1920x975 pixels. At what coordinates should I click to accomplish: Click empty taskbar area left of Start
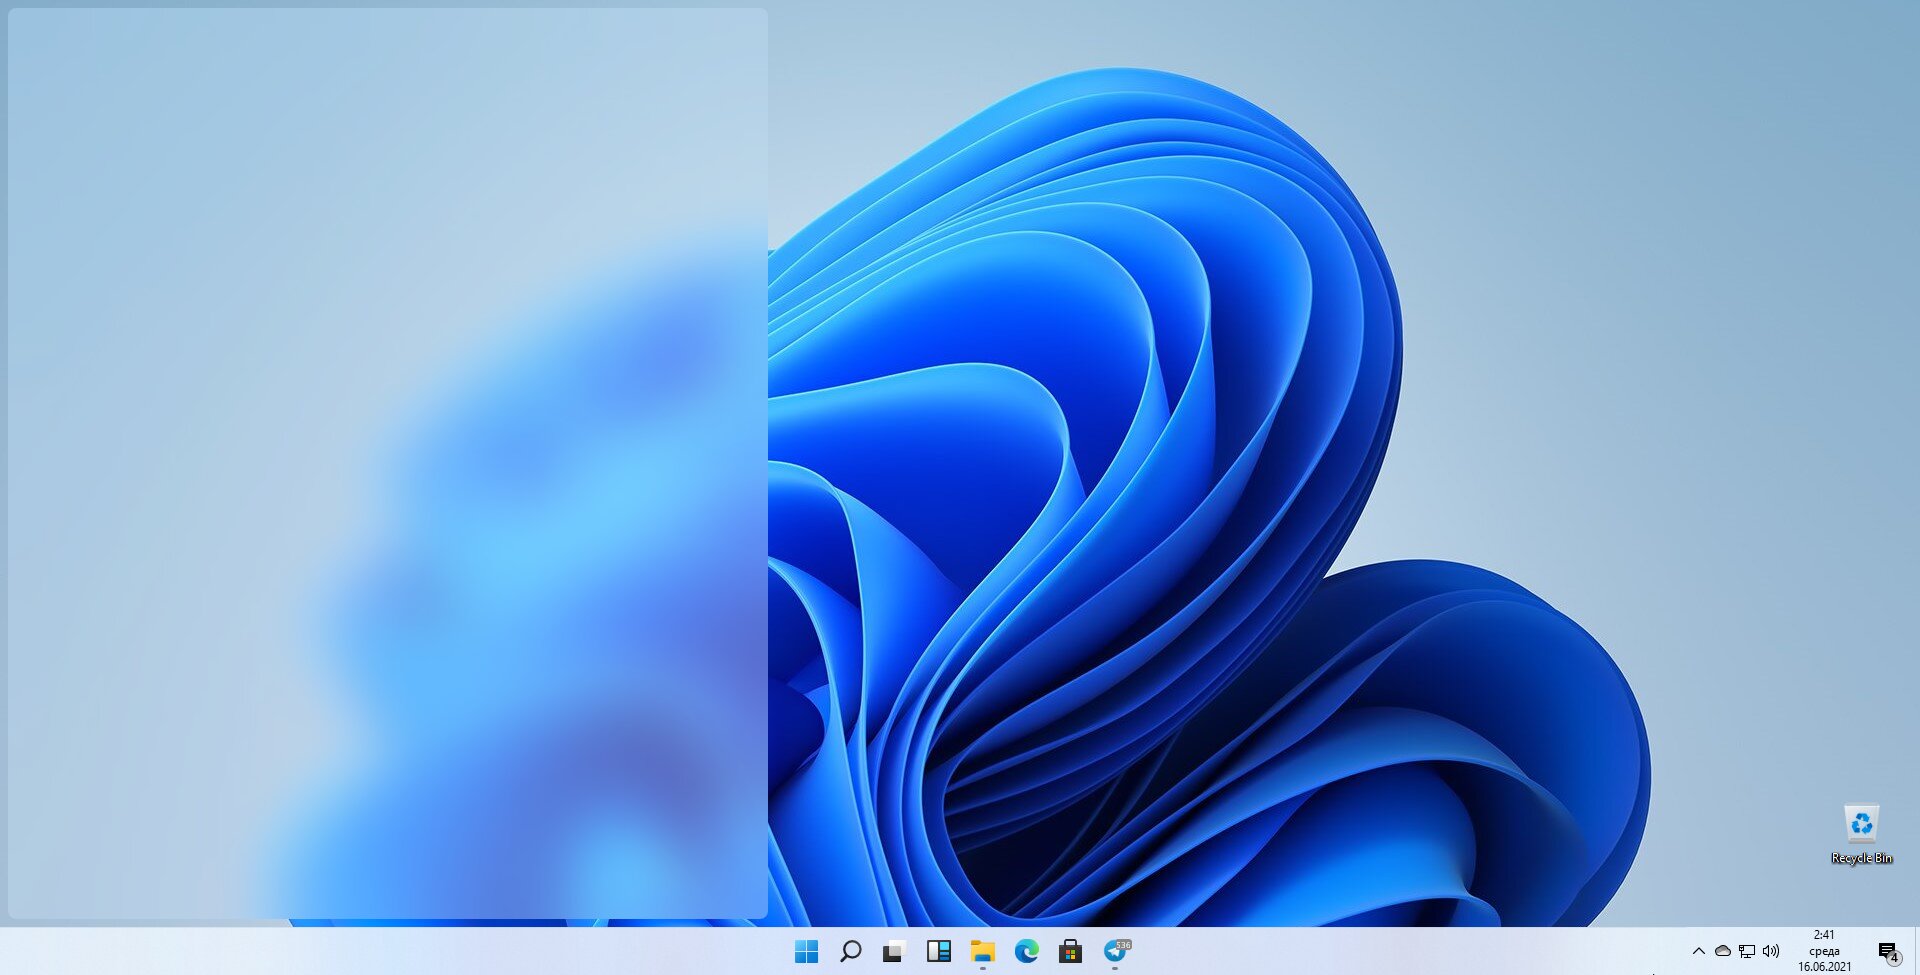point(400,951)
